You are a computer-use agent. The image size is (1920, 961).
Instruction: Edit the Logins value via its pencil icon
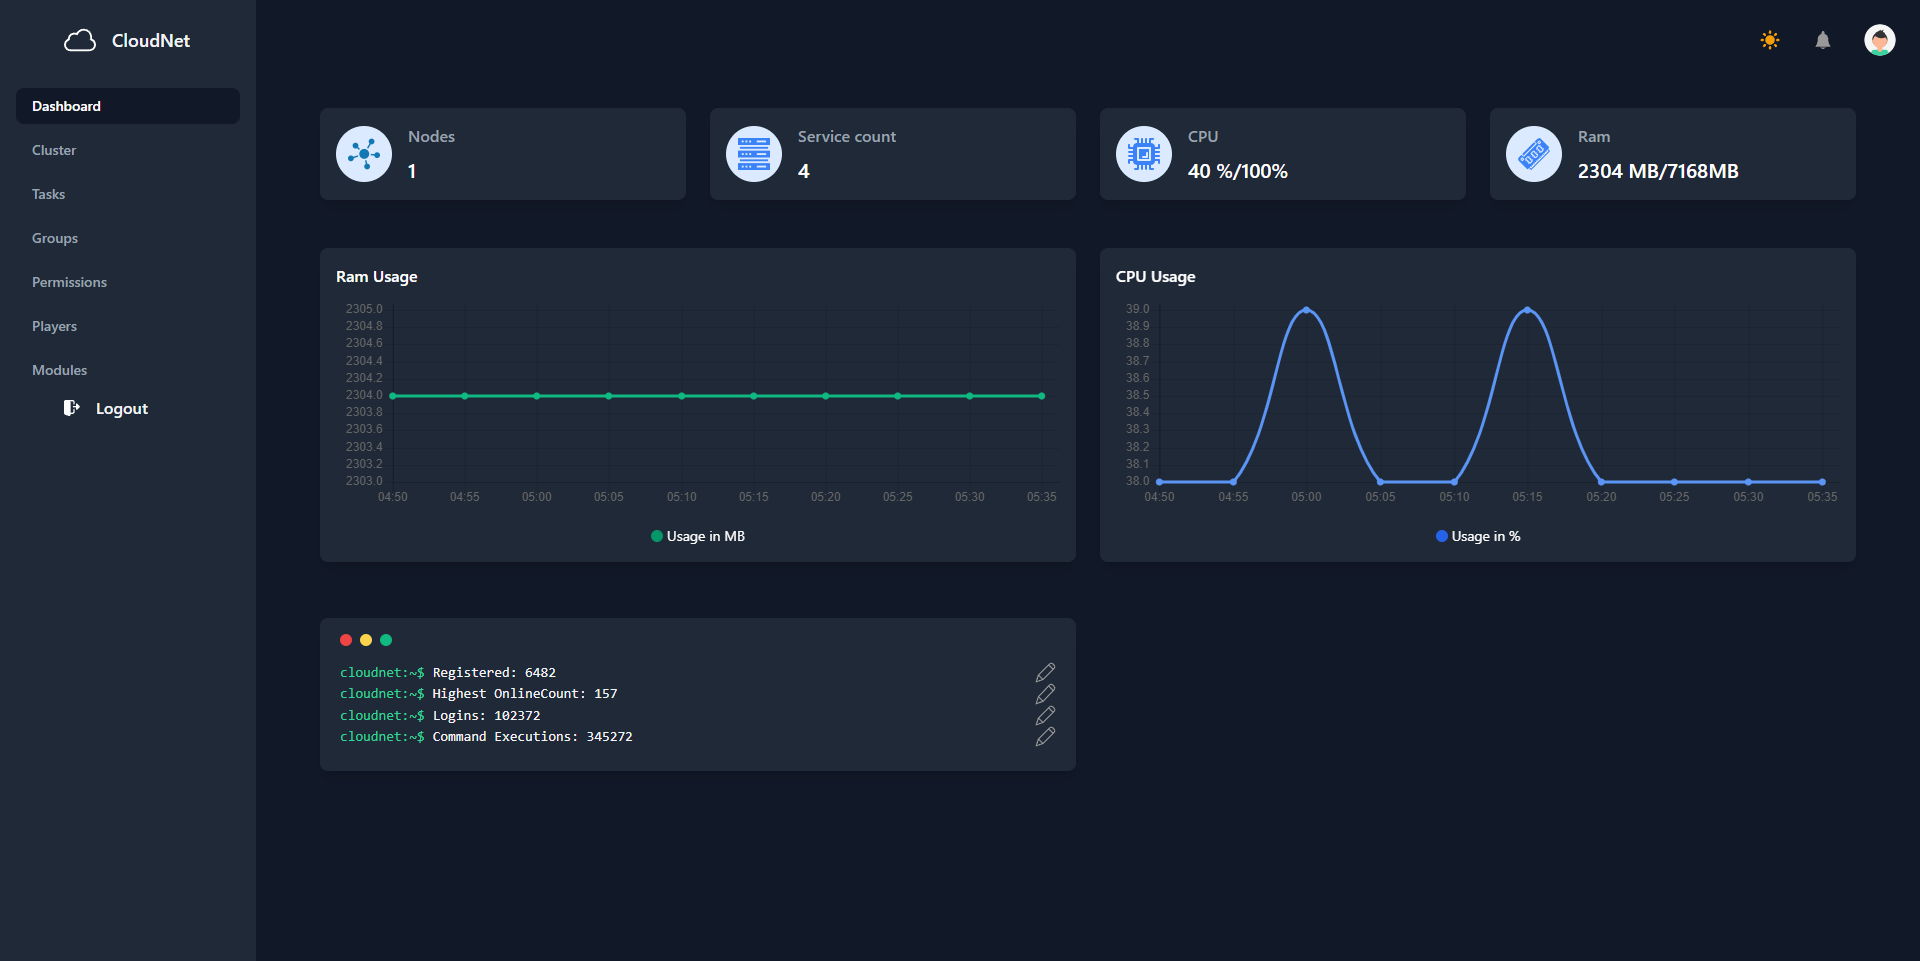(1045, 715)
